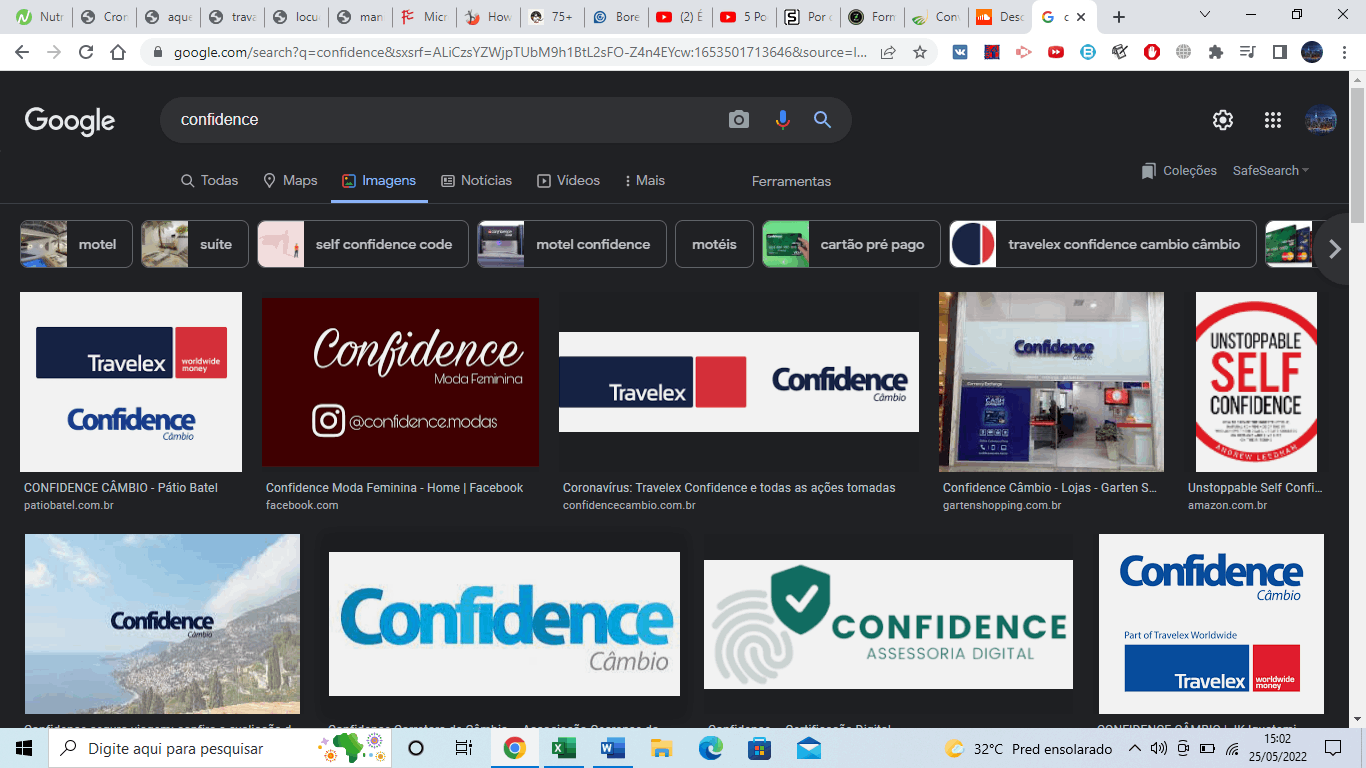The image size is (1366, 768).
Task: Filter by travelex confidence cambio chip
Action: click(1103, 244)
